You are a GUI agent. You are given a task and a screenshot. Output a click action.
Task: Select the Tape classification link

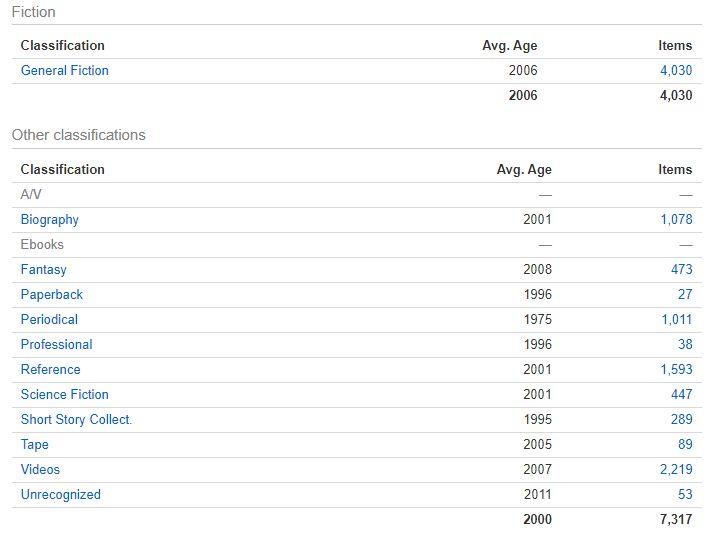(x=34, y=445)
